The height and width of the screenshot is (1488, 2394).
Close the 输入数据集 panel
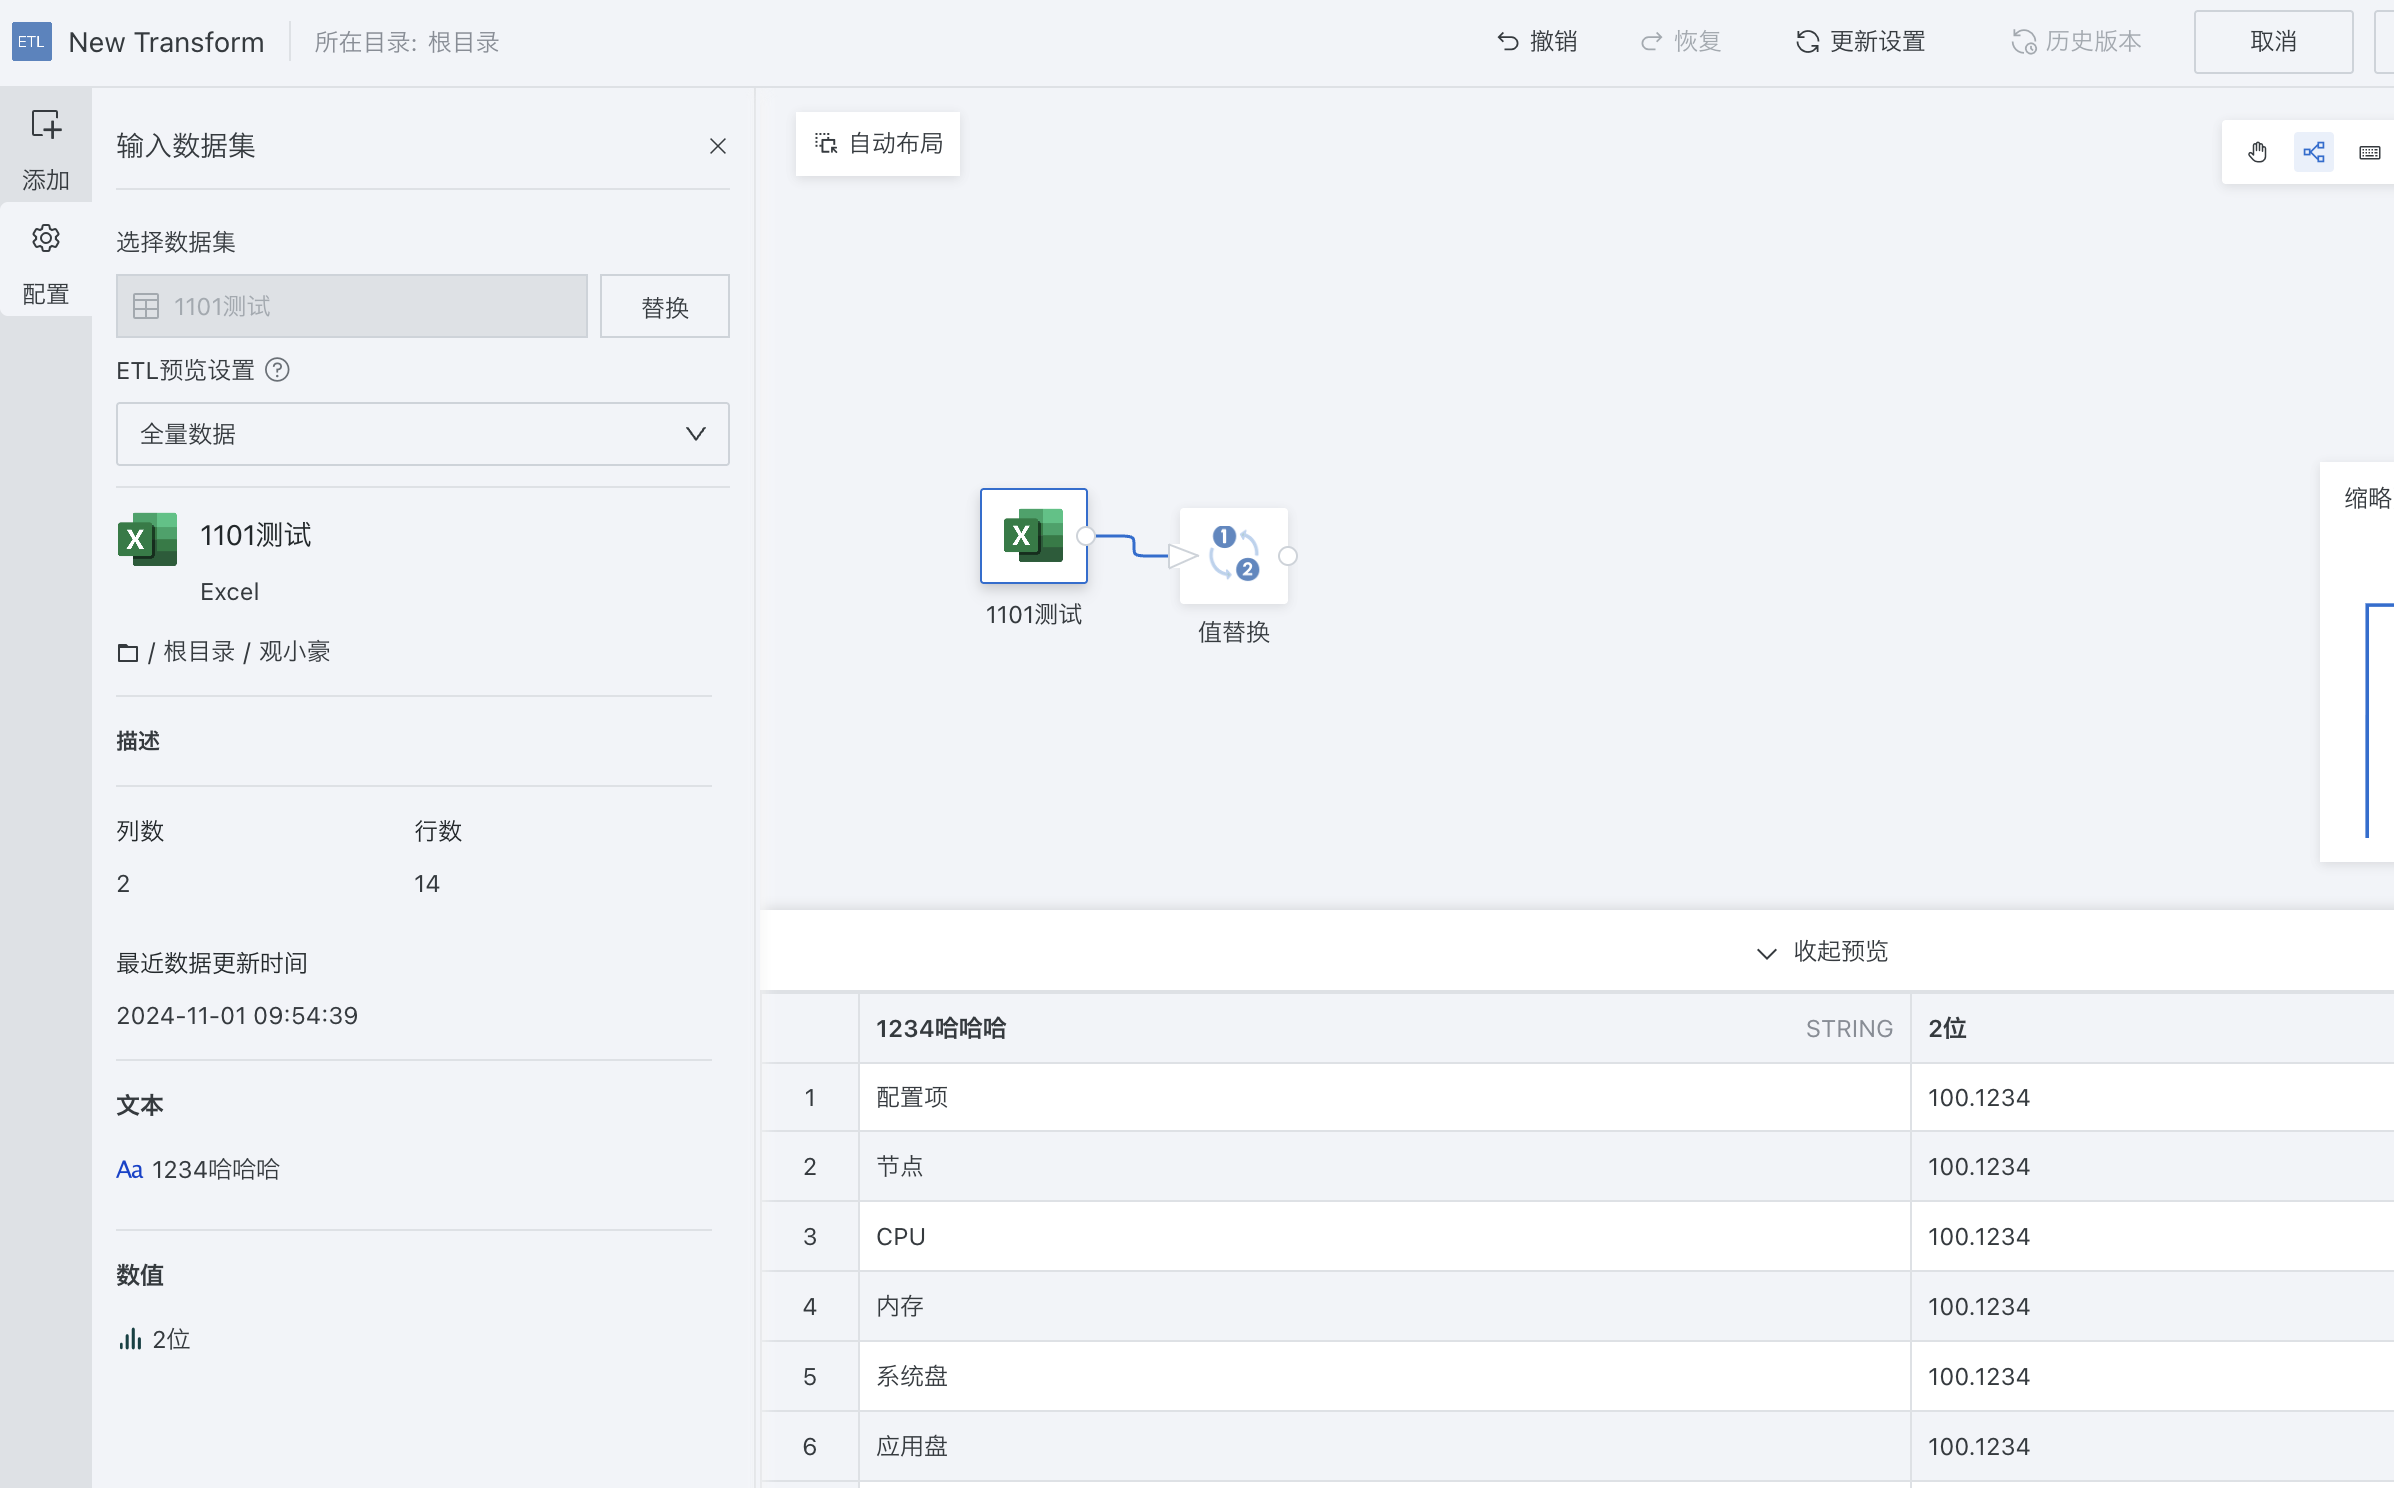click(718, 146)
